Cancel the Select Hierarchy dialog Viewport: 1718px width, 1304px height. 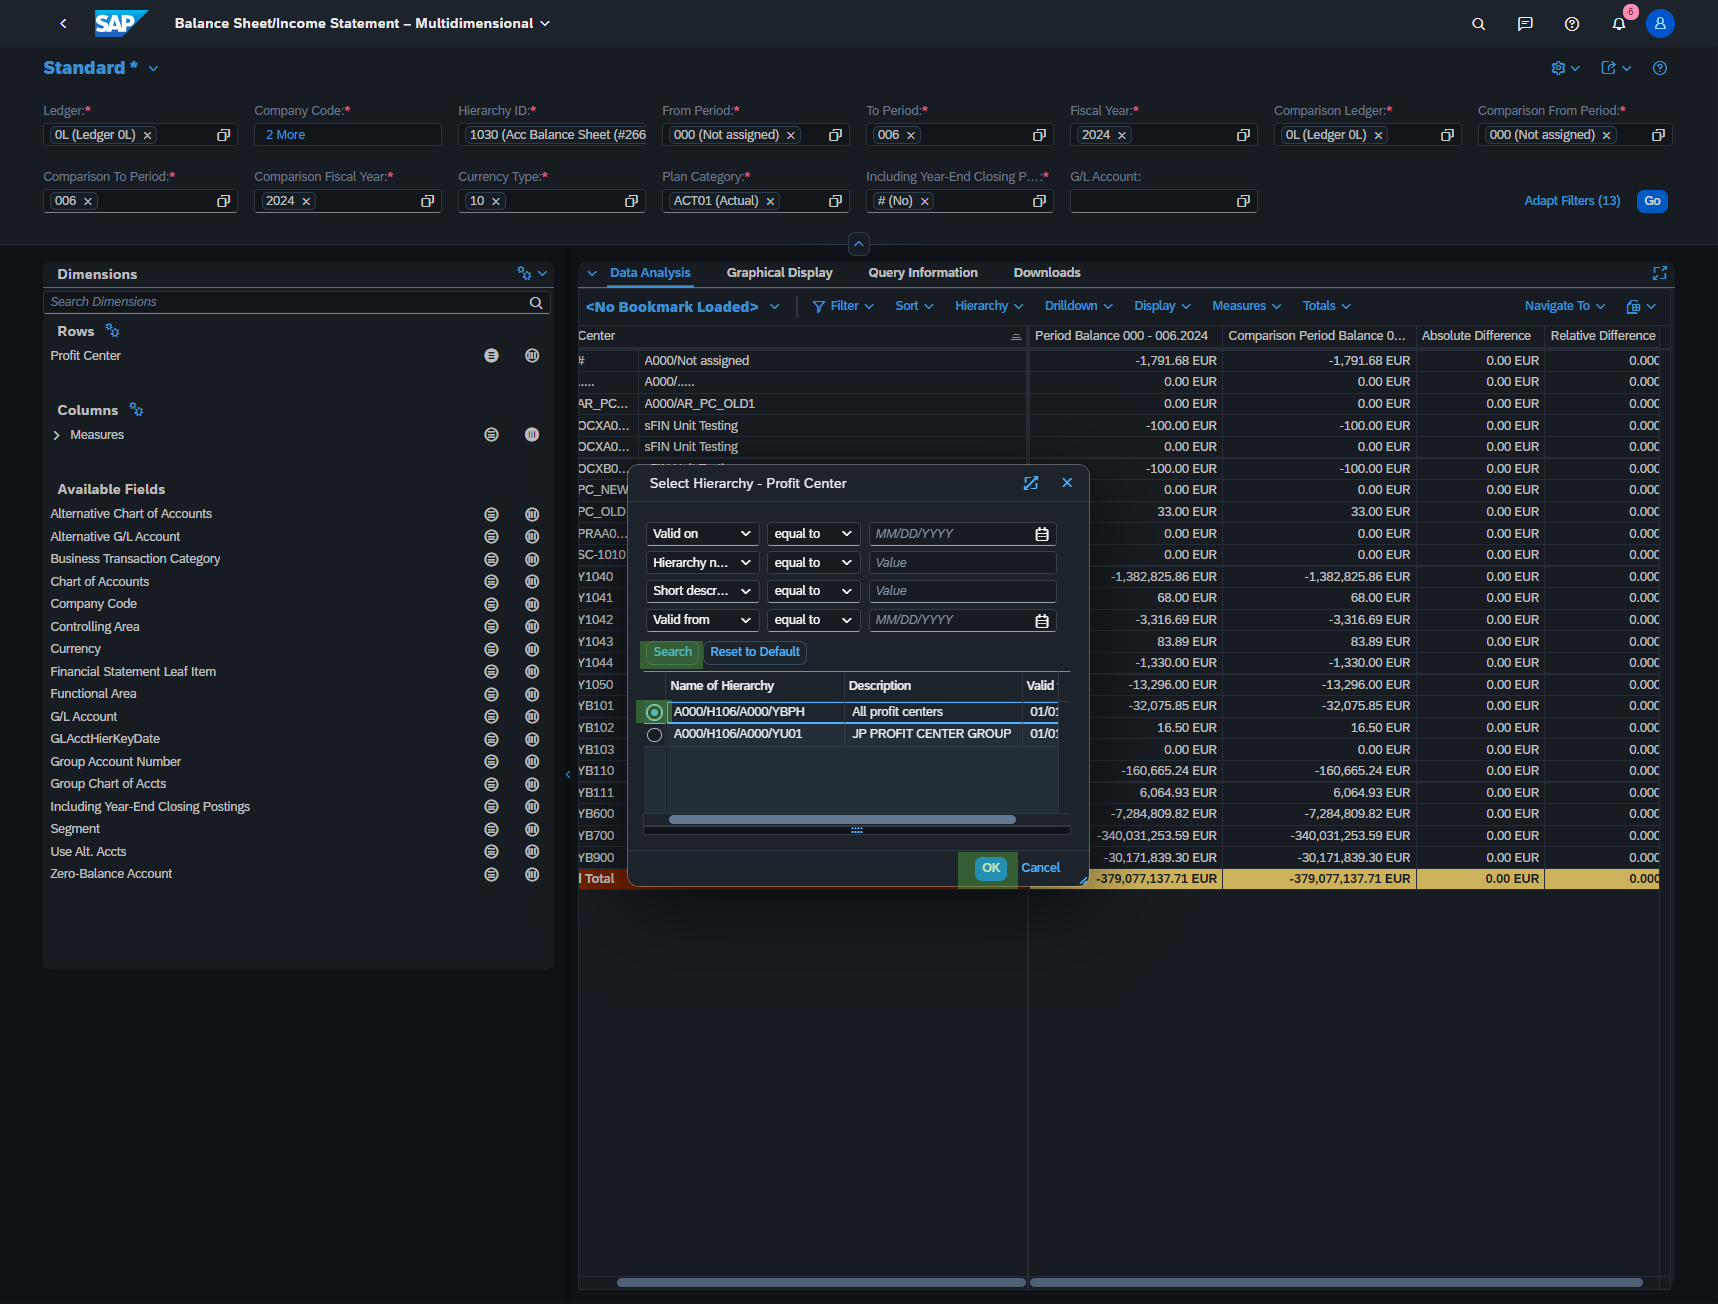coord(1040,868)
